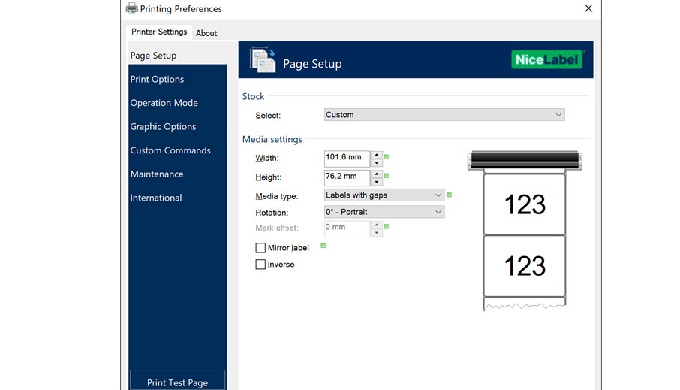Click the green indicator beside Width
Screen dimensions: 680x390
386,157
